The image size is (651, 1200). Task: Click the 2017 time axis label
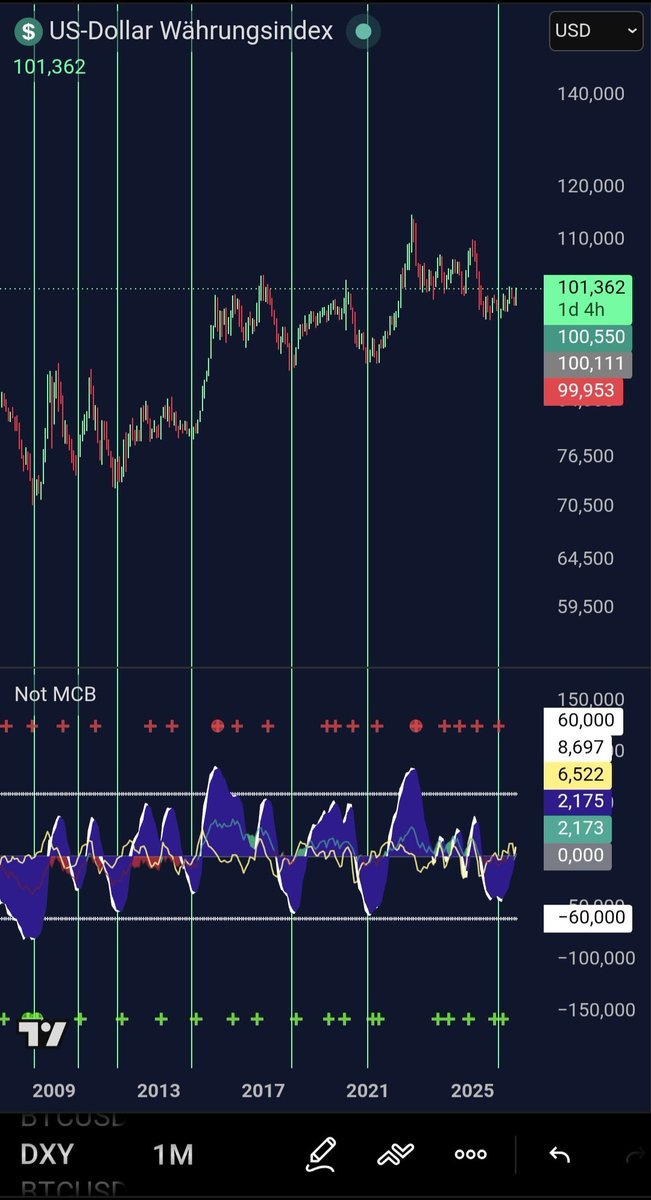[x=262, y=1089]
